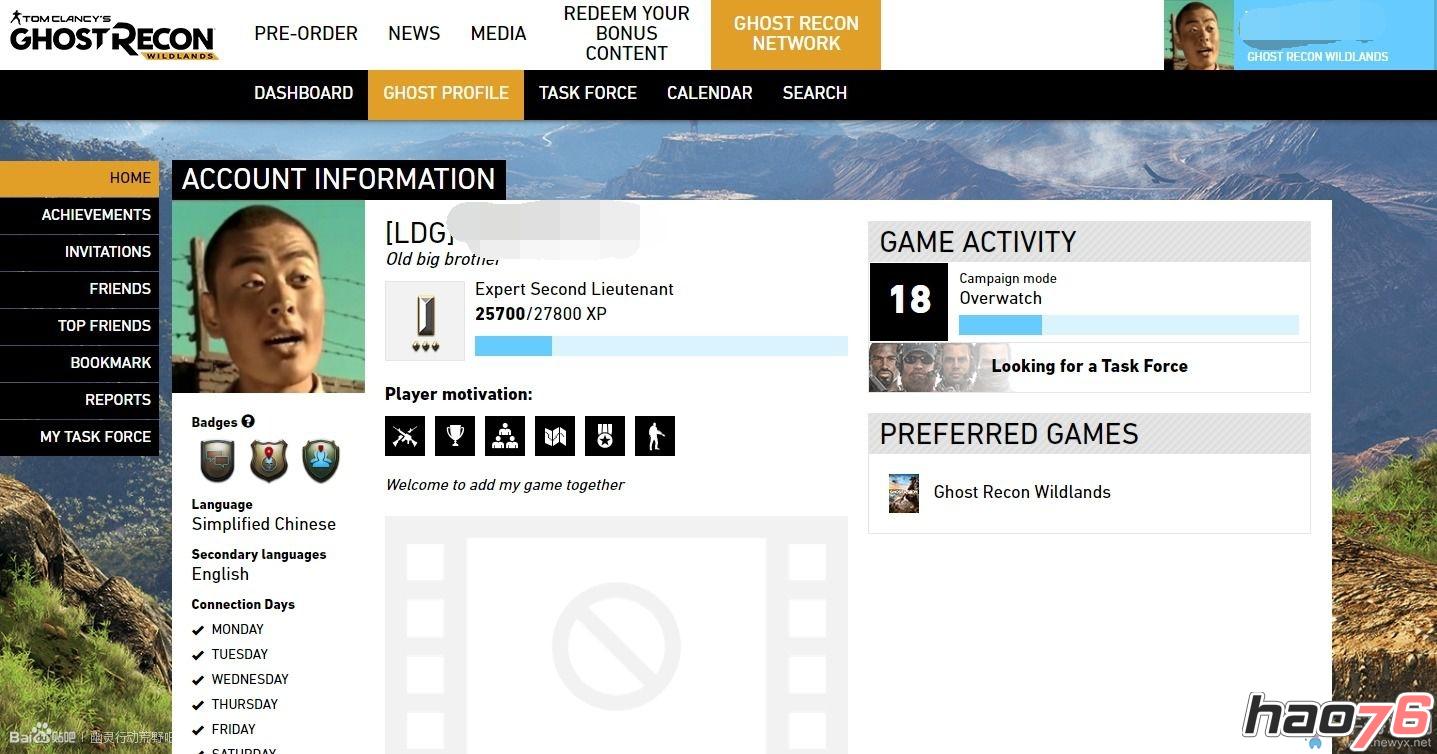Viewport: 1437px width, 754px height.
Task: Open Achievements in the sidebar
Action: click(x=79, y=215)
